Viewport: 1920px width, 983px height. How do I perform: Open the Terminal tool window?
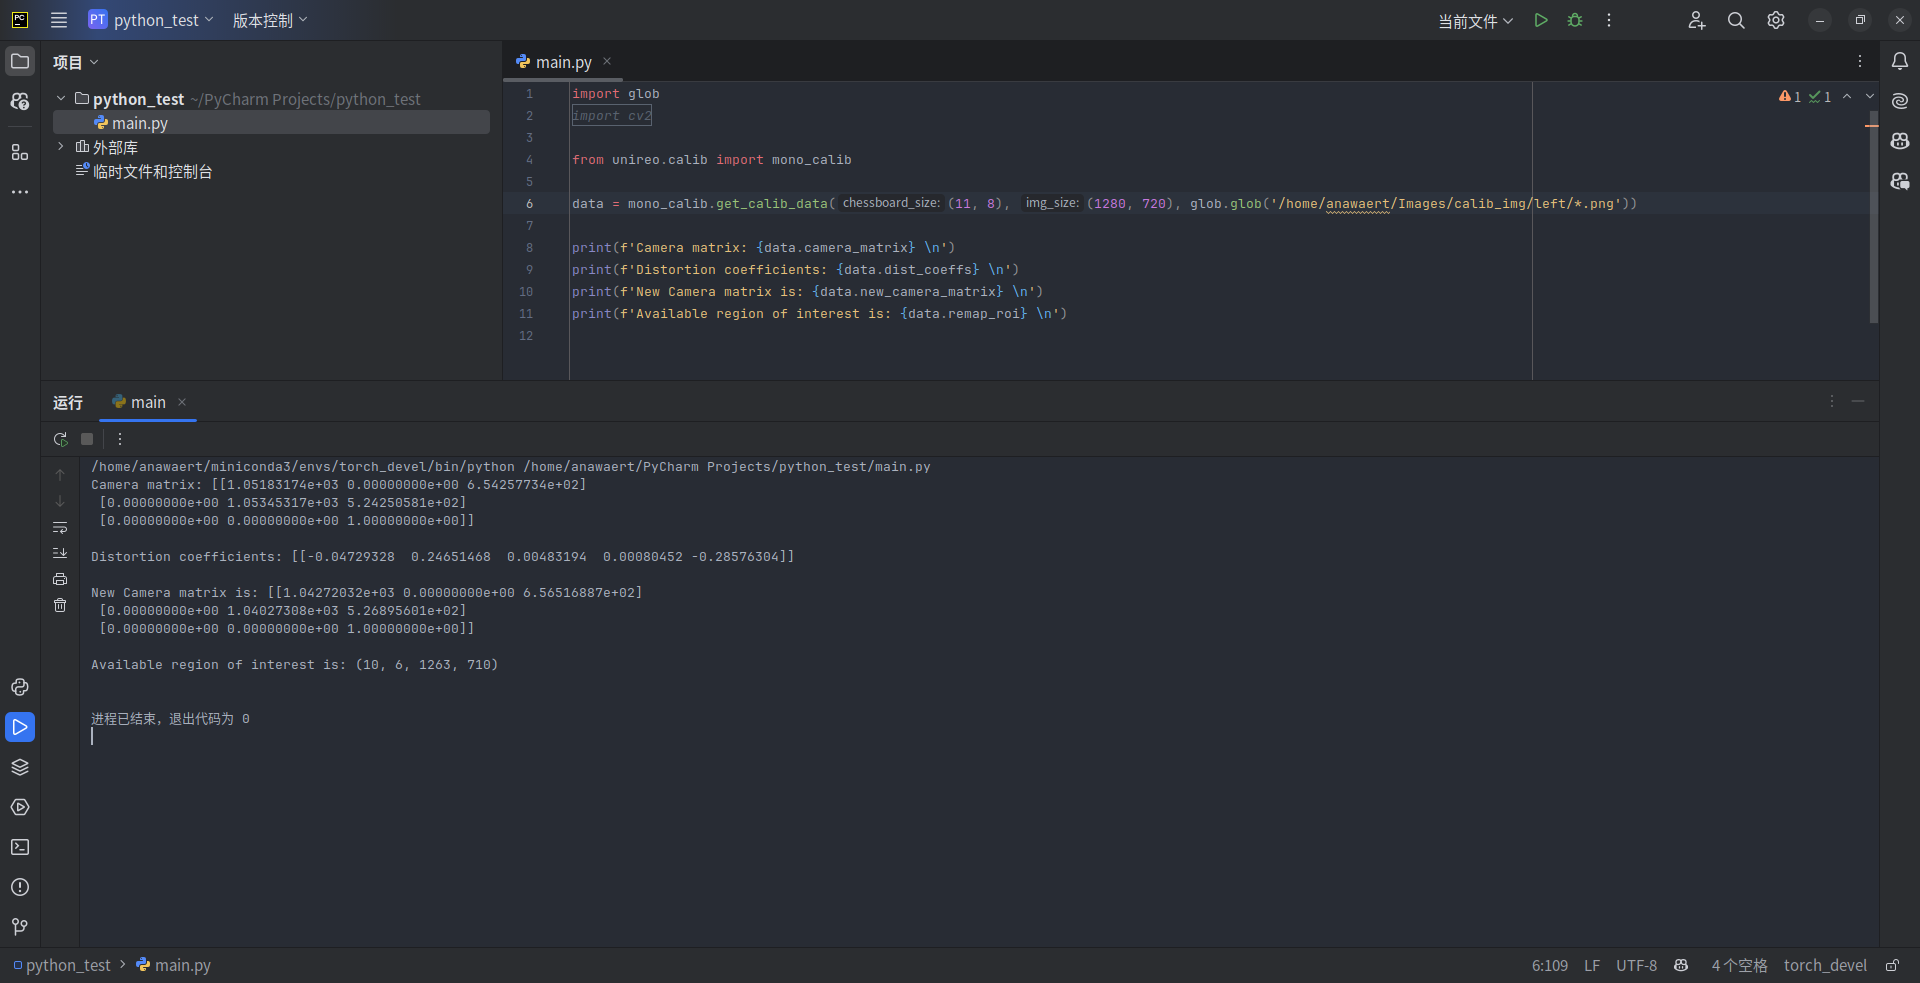(x=20, y=847)
